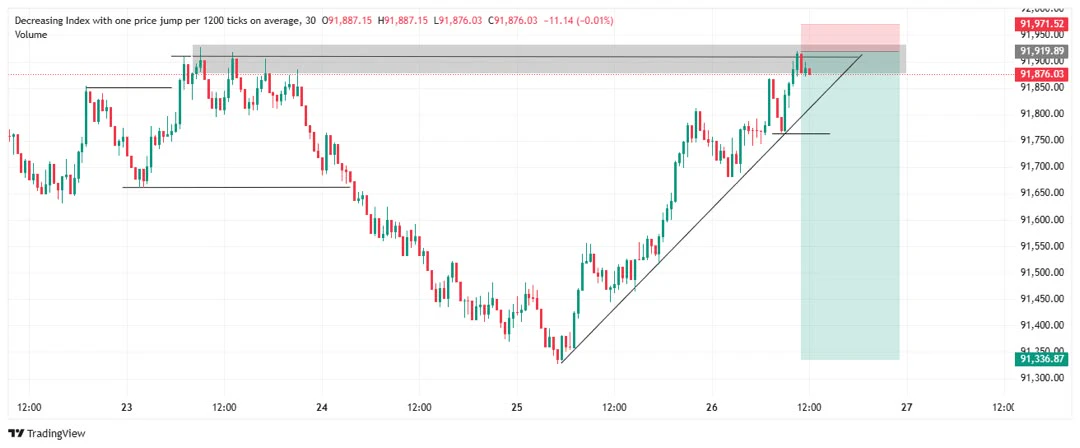Image resolution: width=1080 pixels, height=448 pixels.
Task: Click the TradingView logo
Action: (45, 434)
